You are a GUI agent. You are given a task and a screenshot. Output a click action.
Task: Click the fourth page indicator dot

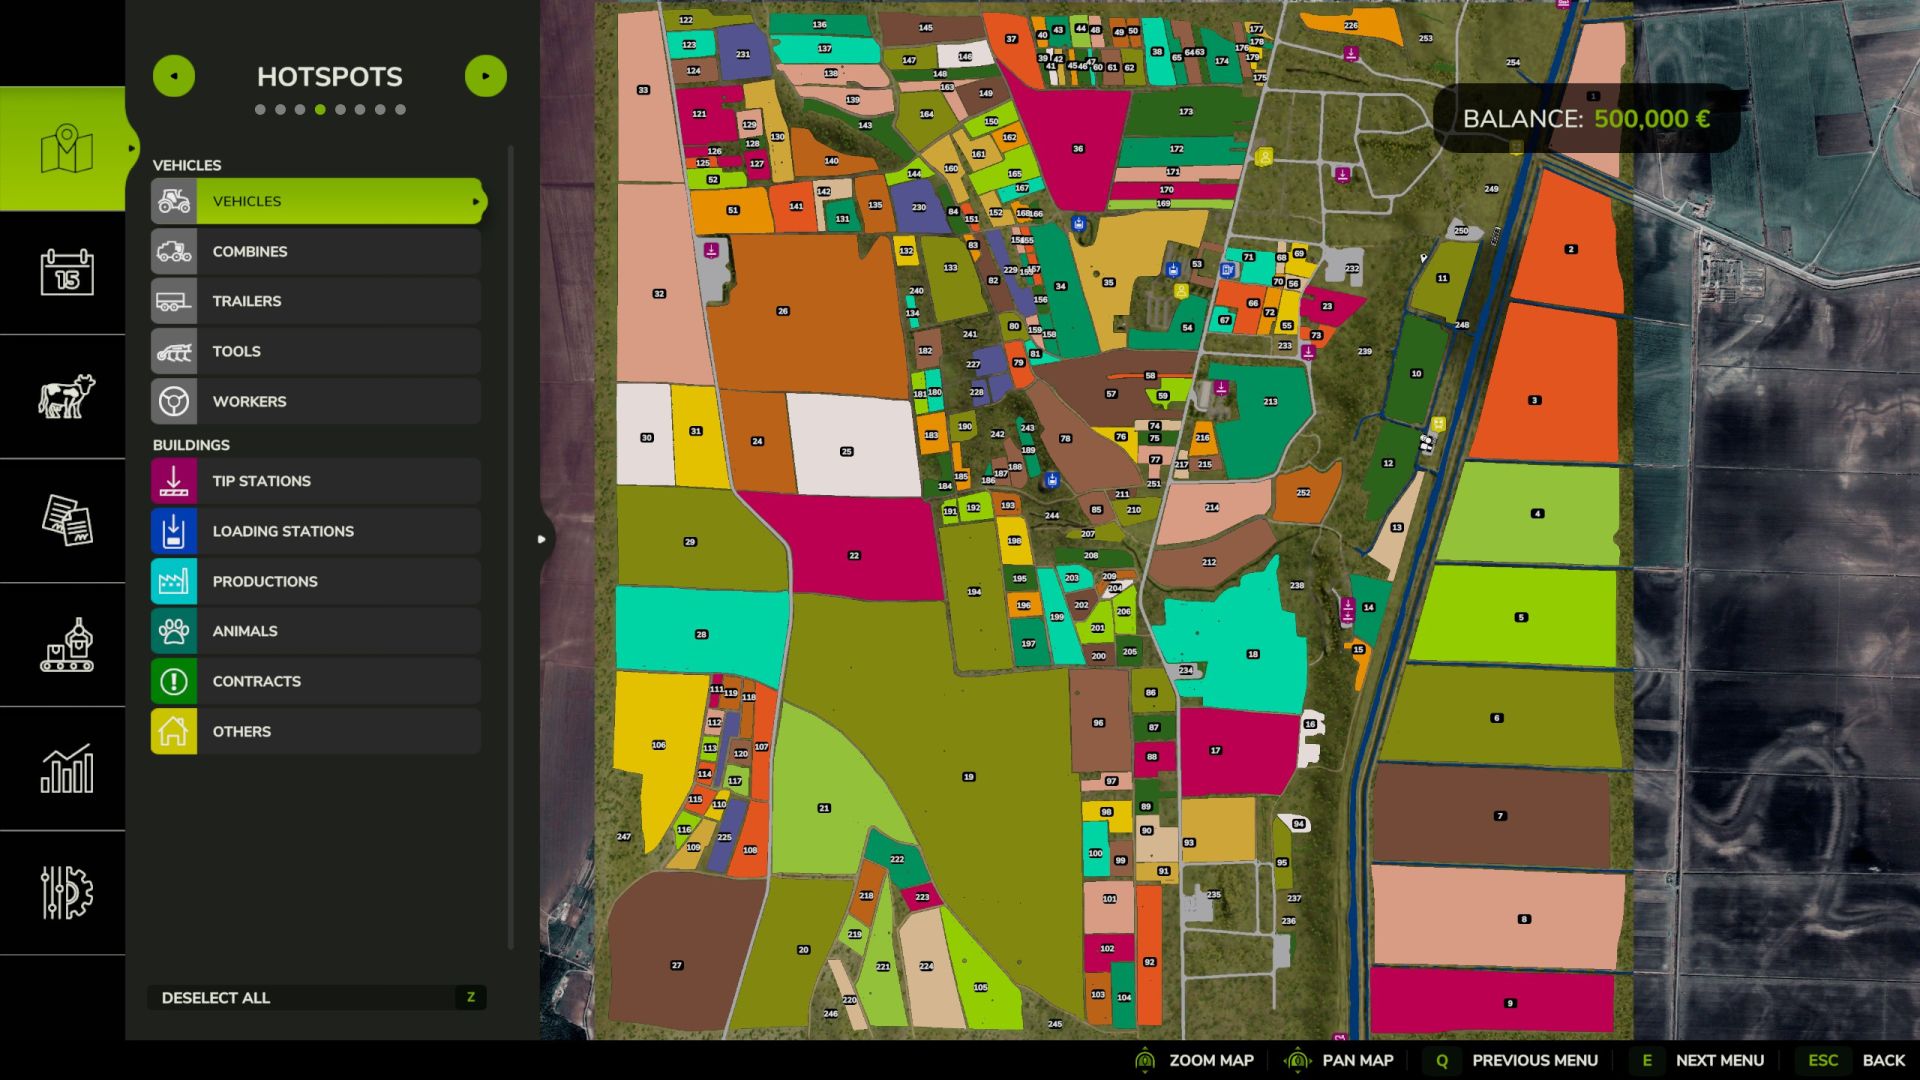[x=320, y=110]
